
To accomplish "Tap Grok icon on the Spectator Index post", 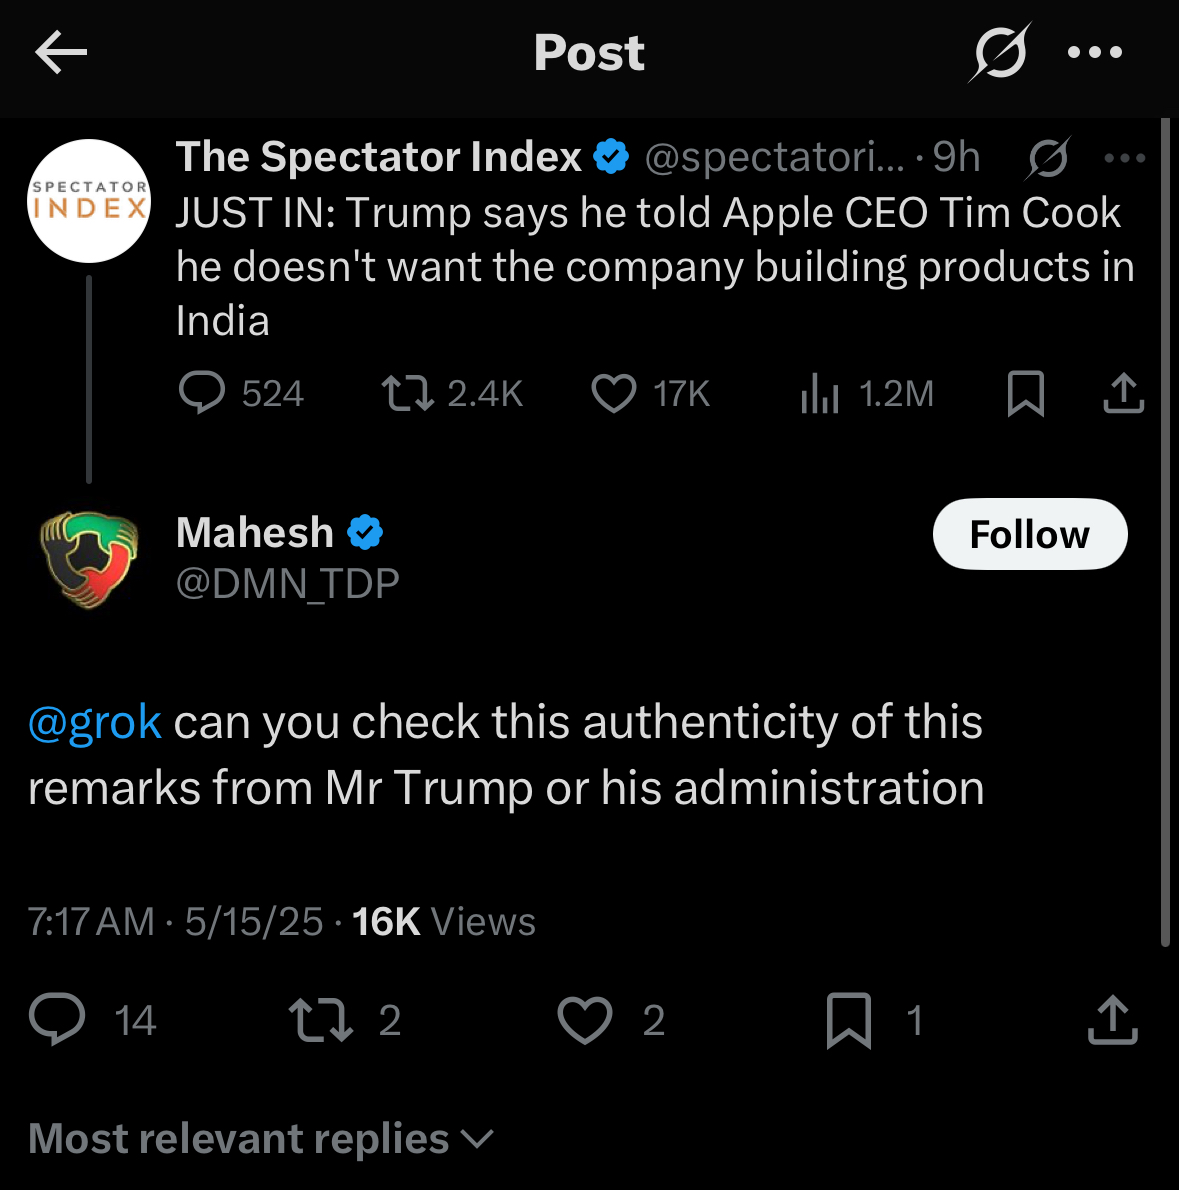I will [x=1048, y=158].
